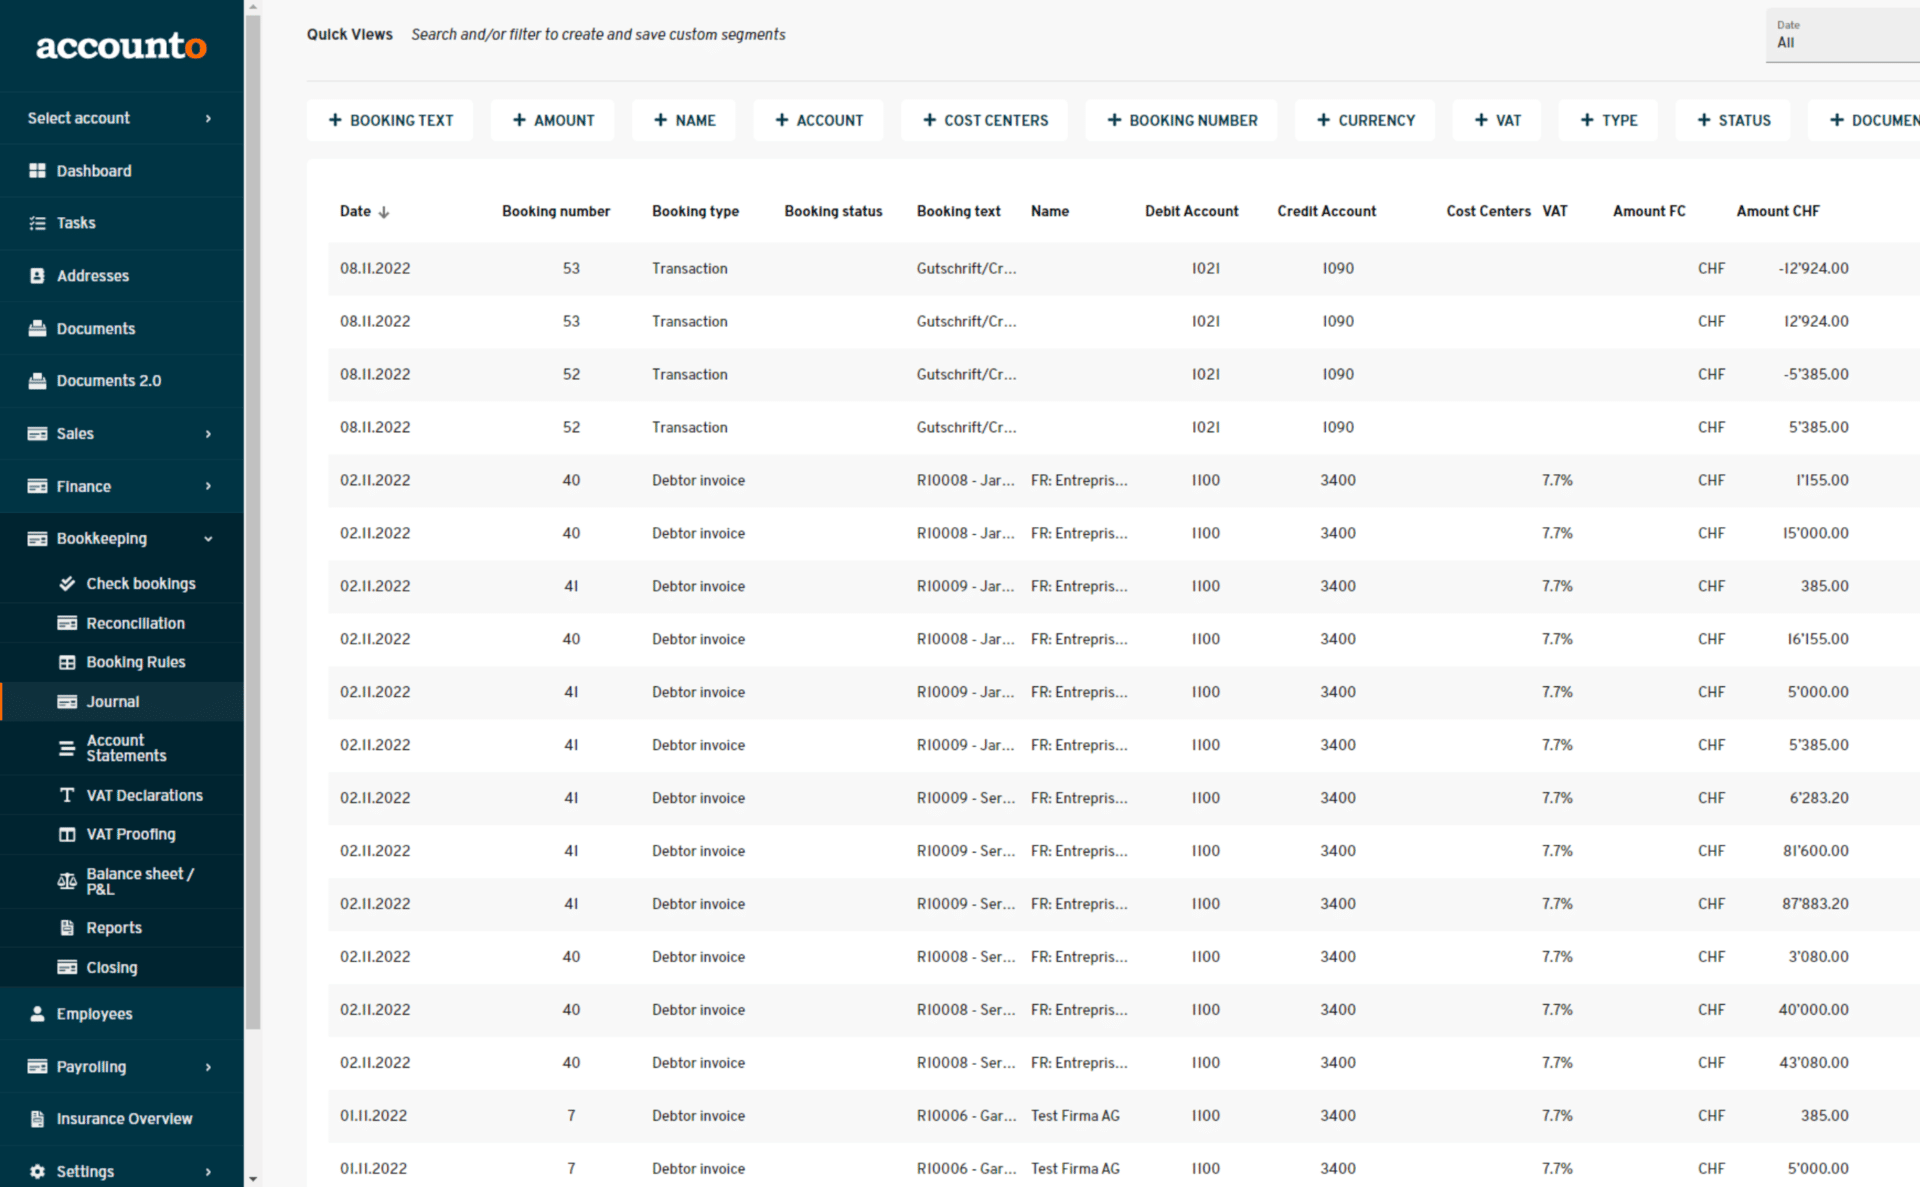The image size is (1920, 1187).
Task: Add a Cost Centers filter
Action: pos(985,120)
